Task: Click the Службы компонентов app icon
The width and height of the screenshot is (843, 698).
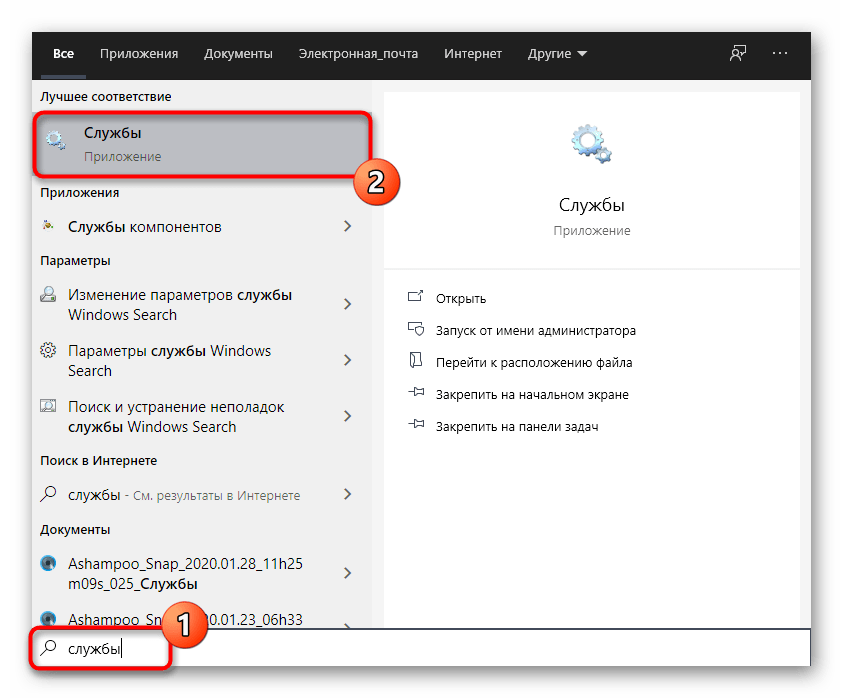Action: [48, 226]
